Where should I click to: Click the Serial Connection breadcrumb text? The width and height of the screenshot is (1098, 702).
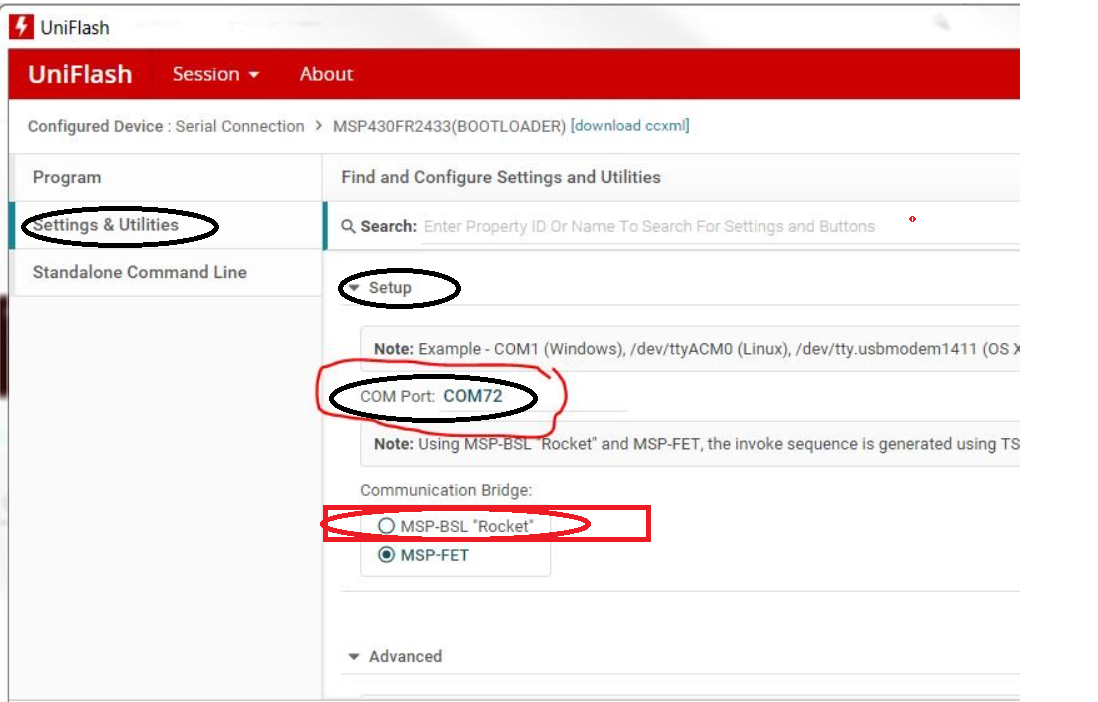click(x=239, y=126)
